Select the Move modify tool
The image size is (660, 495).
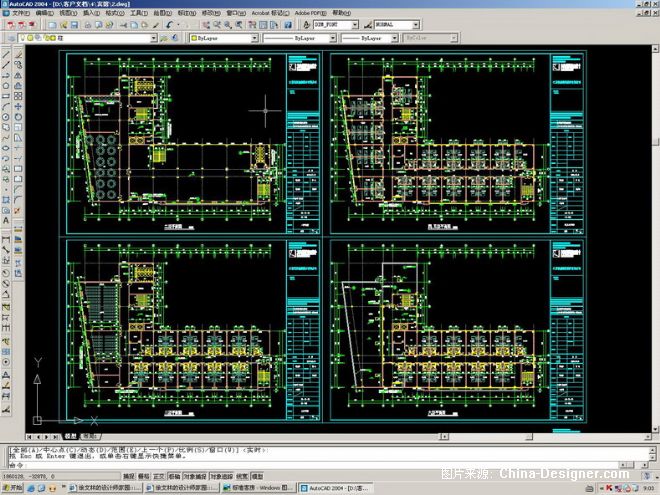click(18, 106)
